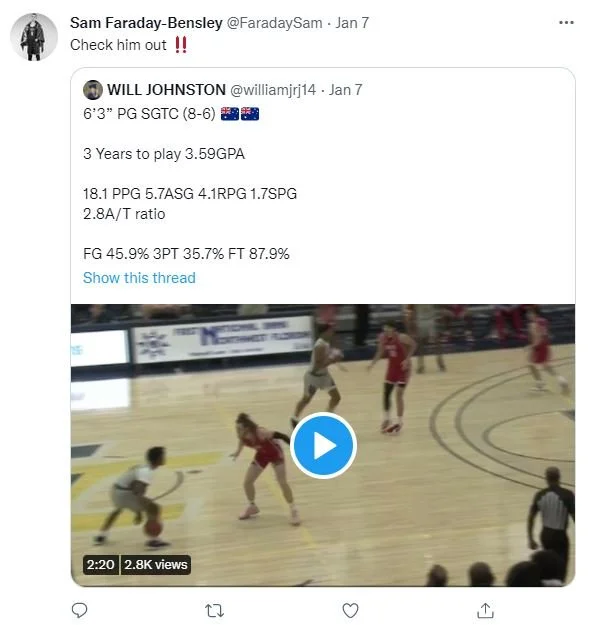Open the @williamjrj14 handle
Image resolution: width=591 pixels, height=625 pixels.
pos(273,90)
